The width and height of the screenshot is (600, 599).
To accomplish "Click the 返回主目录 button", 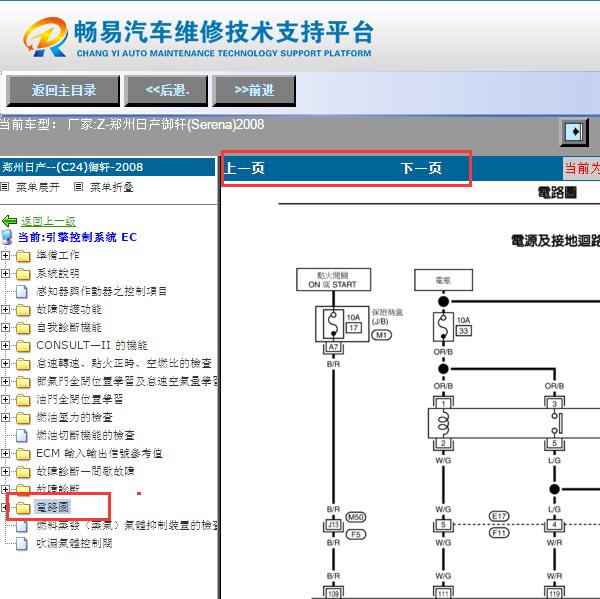I will 63,91.
